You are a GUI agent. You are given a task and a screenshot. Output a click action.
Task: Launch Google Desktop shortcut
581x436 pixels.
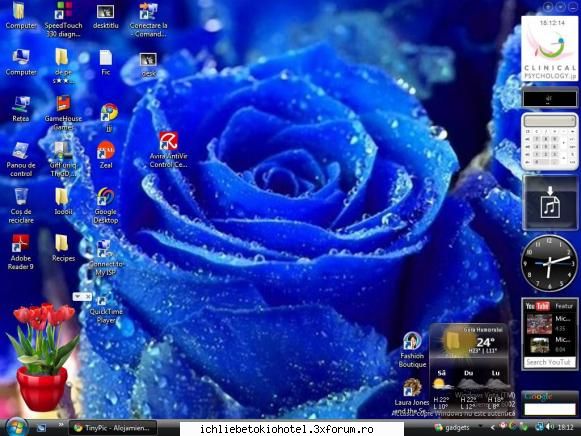click(x=106, y=206)
